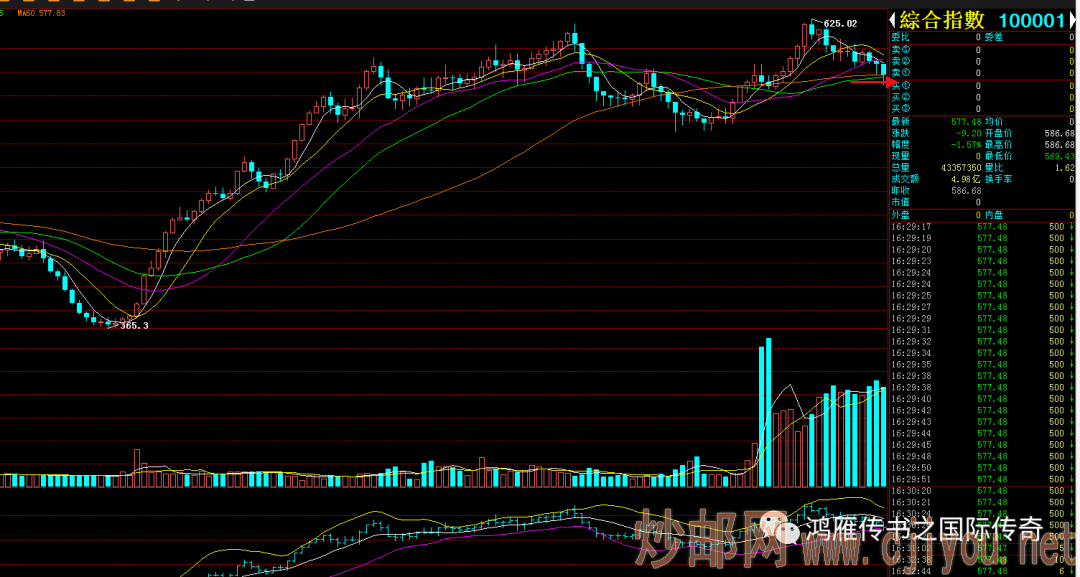This screenshot has width=1080, height=577.
Task: Click the left arrow beside 綜合指數 title
Action: [x=893, y=20]
